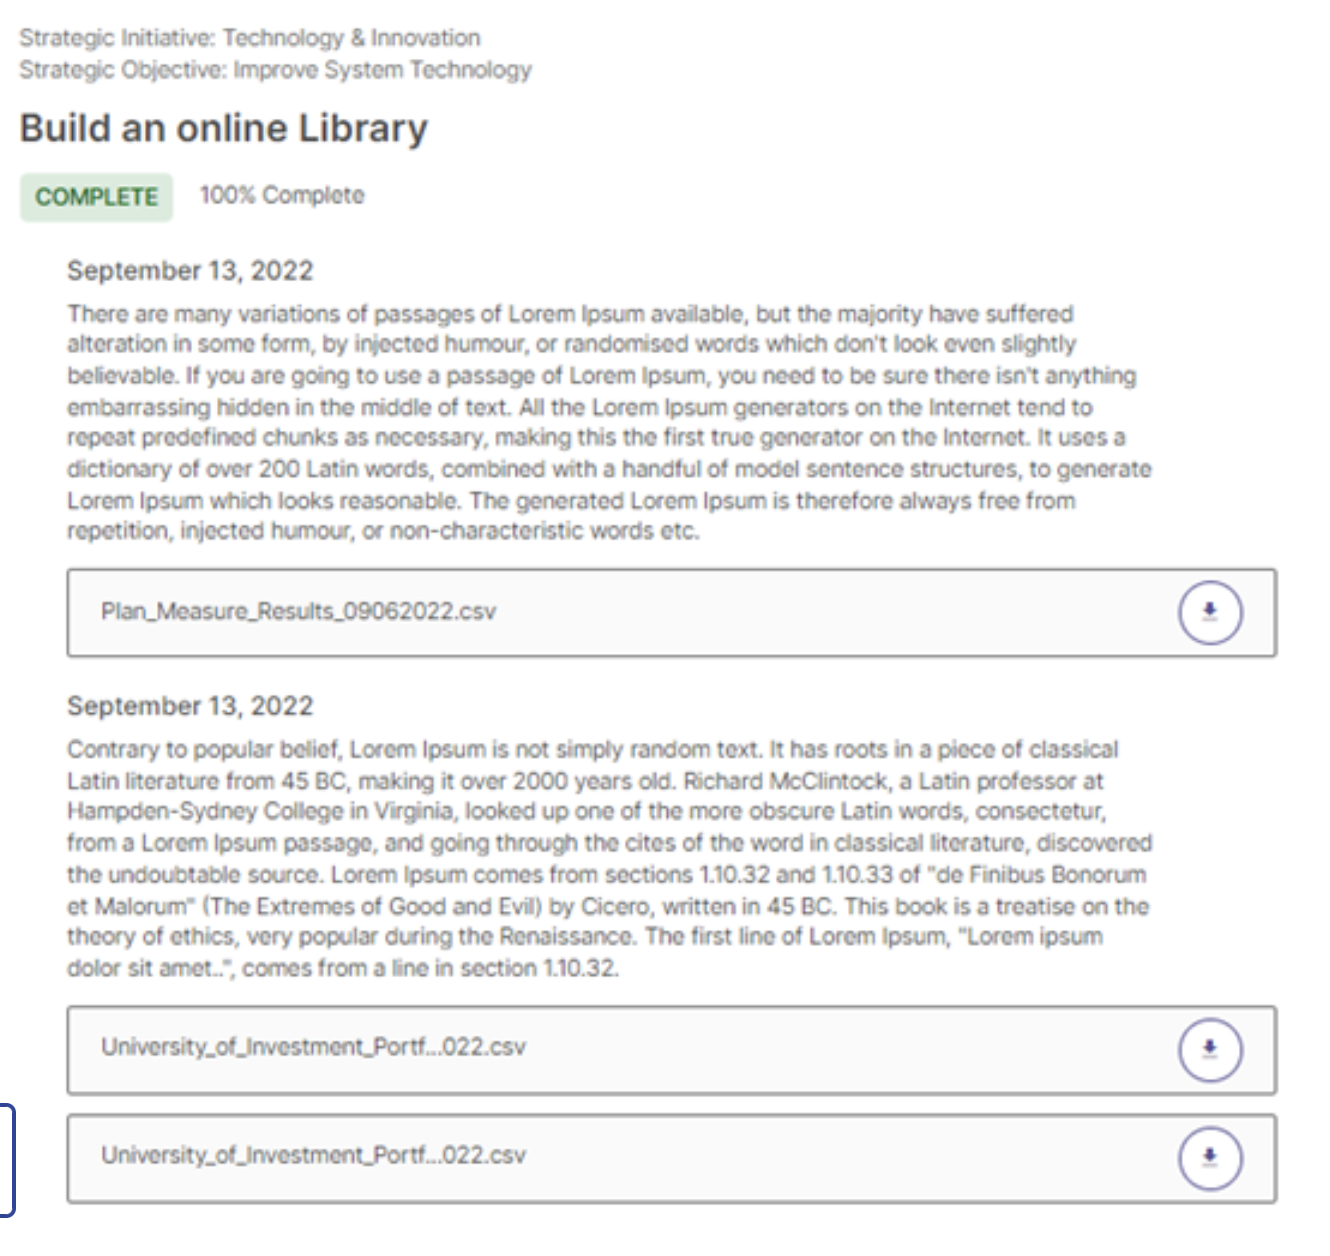Click the partially visible blue outlined box

click(7, 1159)
